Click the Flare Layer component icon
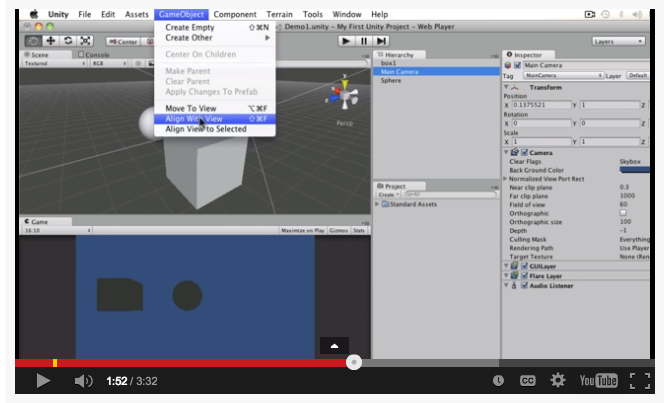This screenshot has height=403, width=664. pyautogui.click(x=515, y=276)
